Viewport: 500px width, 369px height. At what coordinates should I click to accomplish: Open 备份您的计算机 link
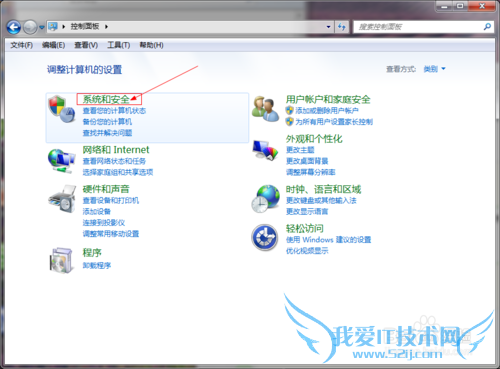[107, 122]
